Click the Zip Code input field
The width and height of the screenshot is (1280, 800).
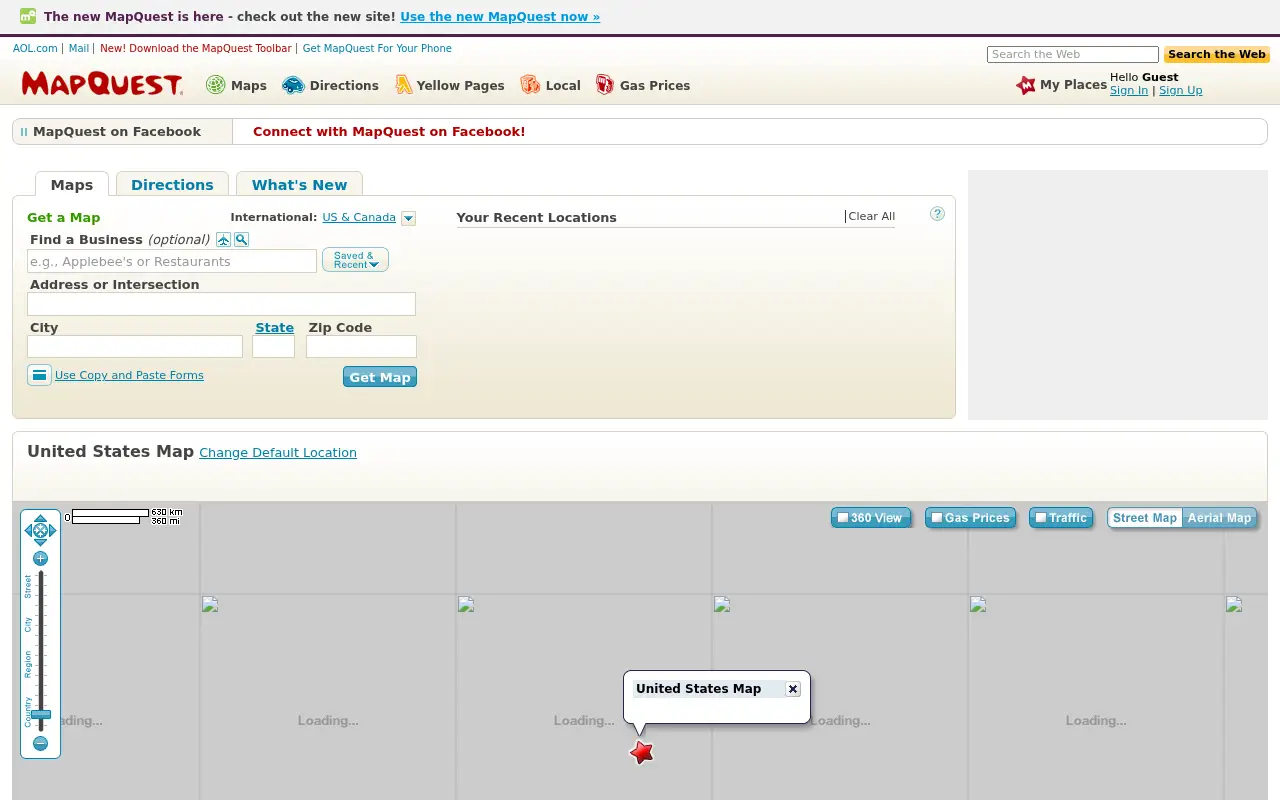361,347
